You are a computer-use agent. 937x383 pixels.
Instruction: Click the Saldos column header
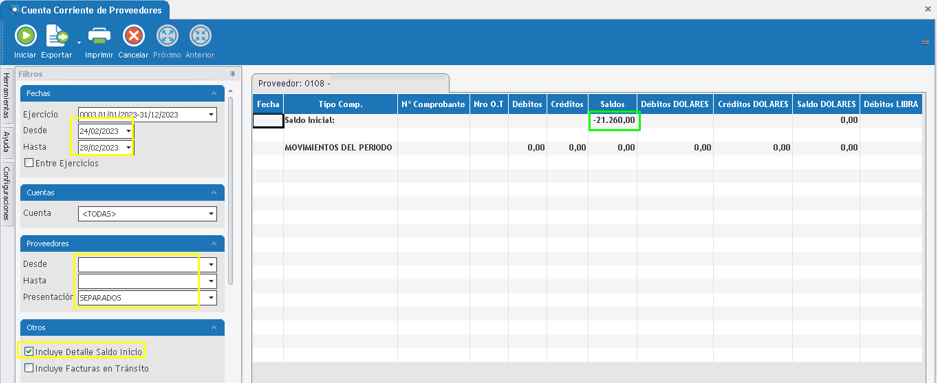pyautogui.click(x=613, y=105)
